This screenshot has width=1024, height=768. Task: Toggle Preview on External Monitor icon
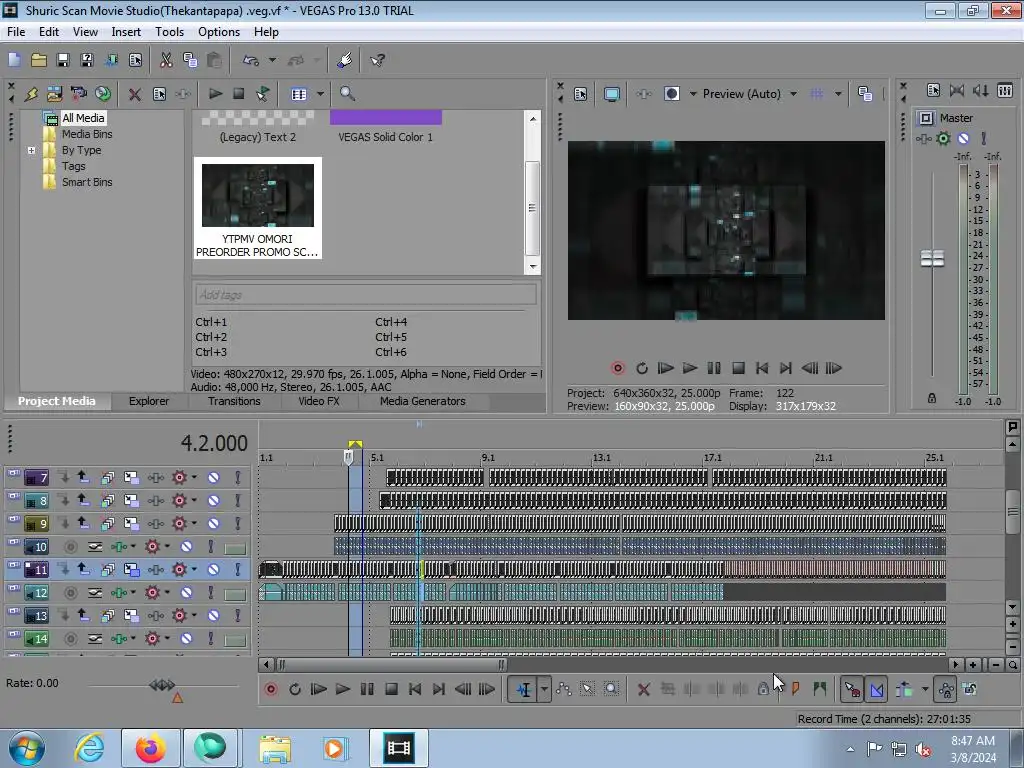point(612,94)
